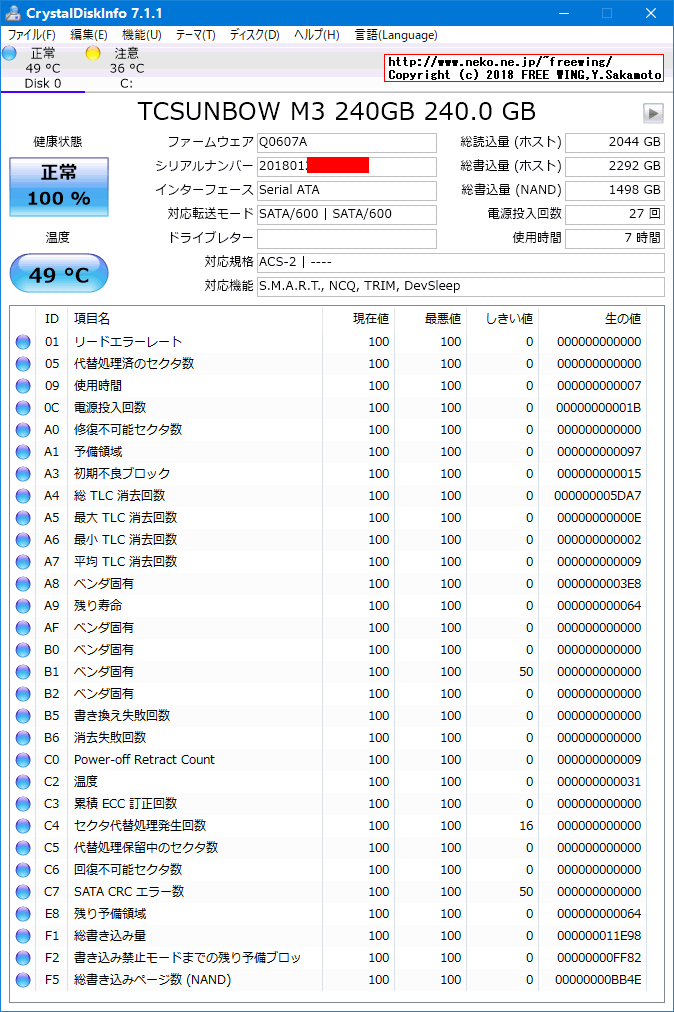Click the 使用時間 value 7 時間
The image size is (674, 1012).
(x=615, y=238)
